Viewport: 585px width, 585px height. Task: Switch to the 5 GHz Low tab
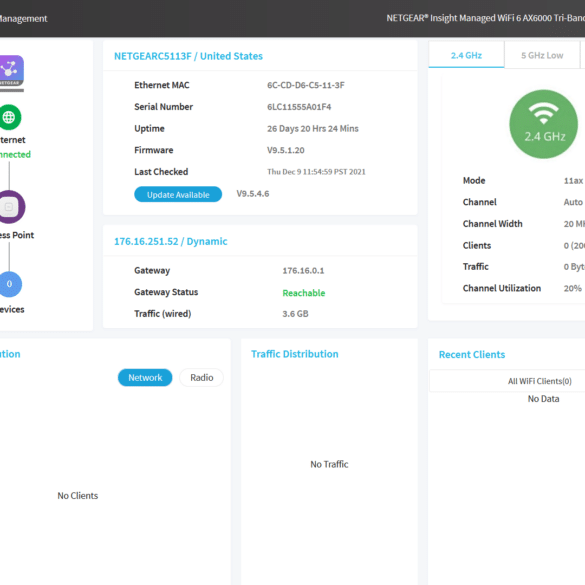click(542, 55)
